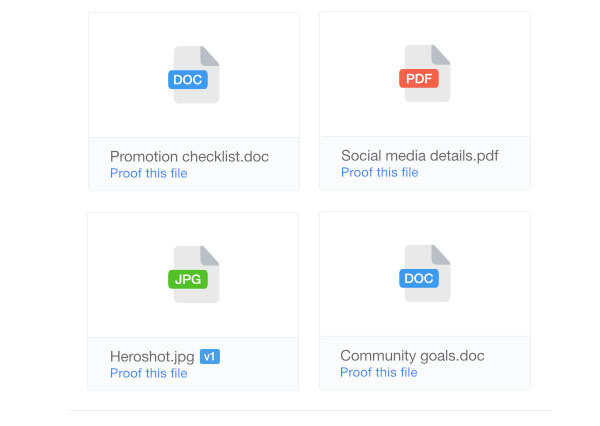Proof this file for Heroshot.jpg

[x=149, y=373]
